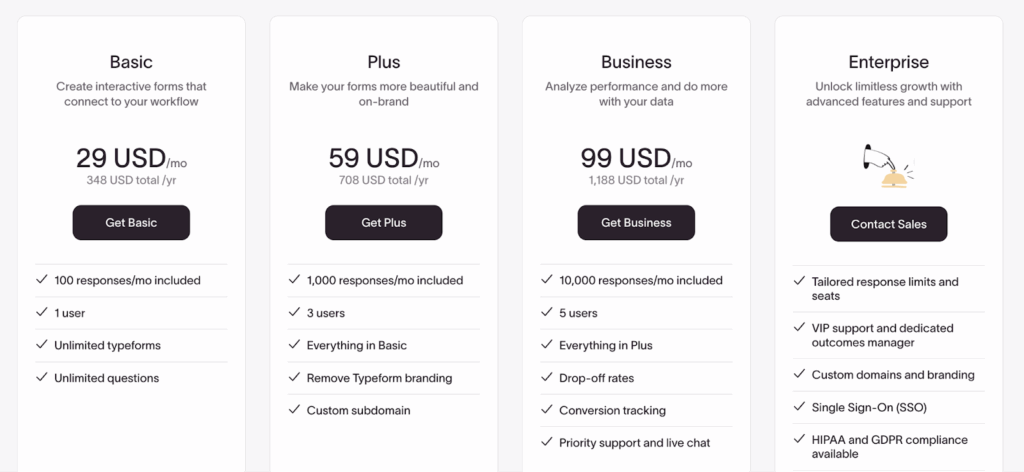The image size is (1024, 472).
Task: Click checkmark next to Single Sign-On (SSO)
Action: pyautogui.click(x=799, y=407)
